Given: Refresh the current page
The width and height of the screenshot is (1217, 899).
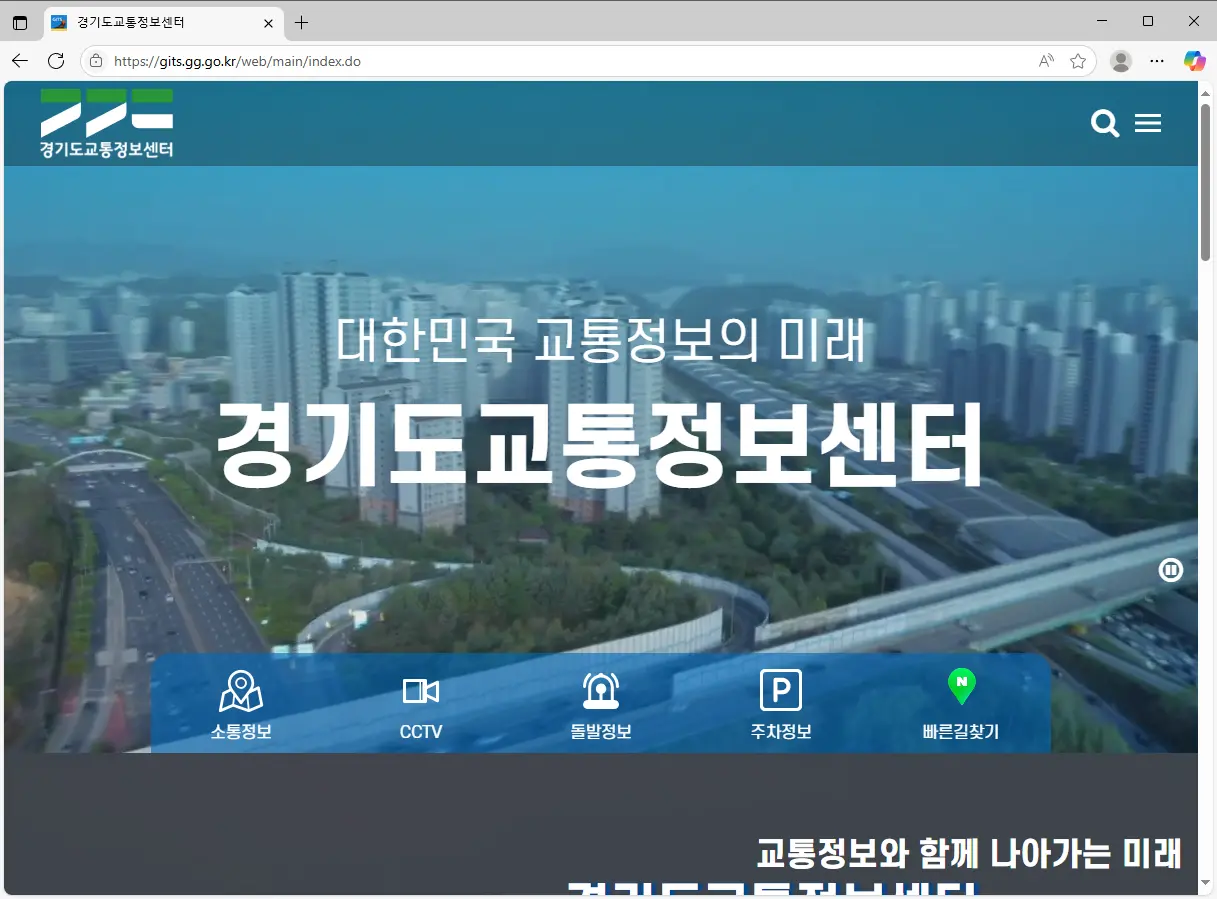Looking at the screenshot, I should [x=56, y=61].
